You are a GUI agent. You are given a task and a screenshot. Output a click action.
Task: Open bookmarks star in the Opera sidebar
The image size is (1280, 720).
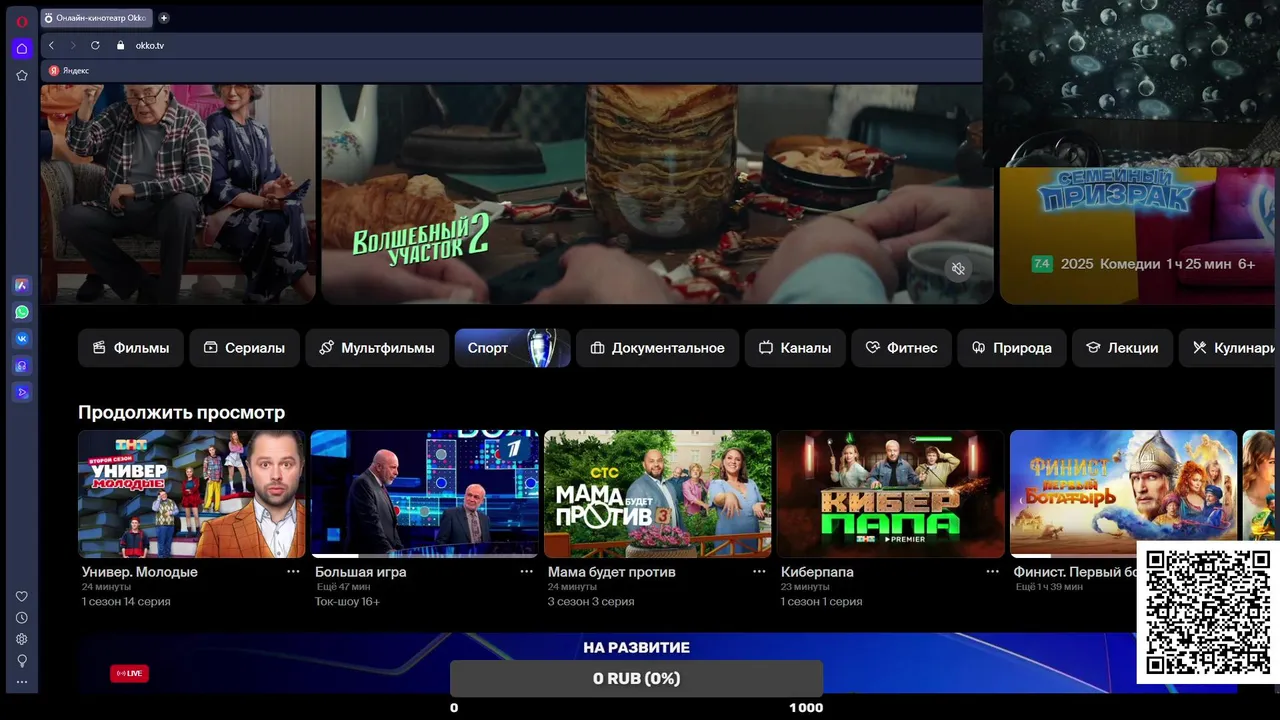(21, 75)
